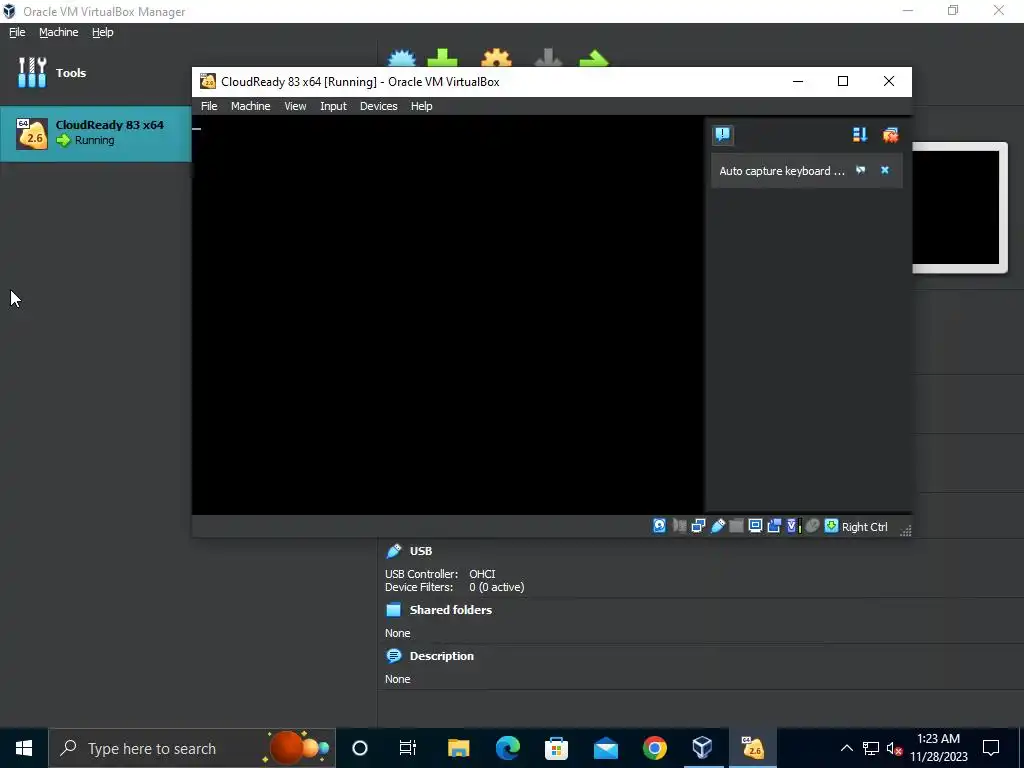Toggle the notification center icon in VM window
1024x768 pixels.
coord(723,135)
